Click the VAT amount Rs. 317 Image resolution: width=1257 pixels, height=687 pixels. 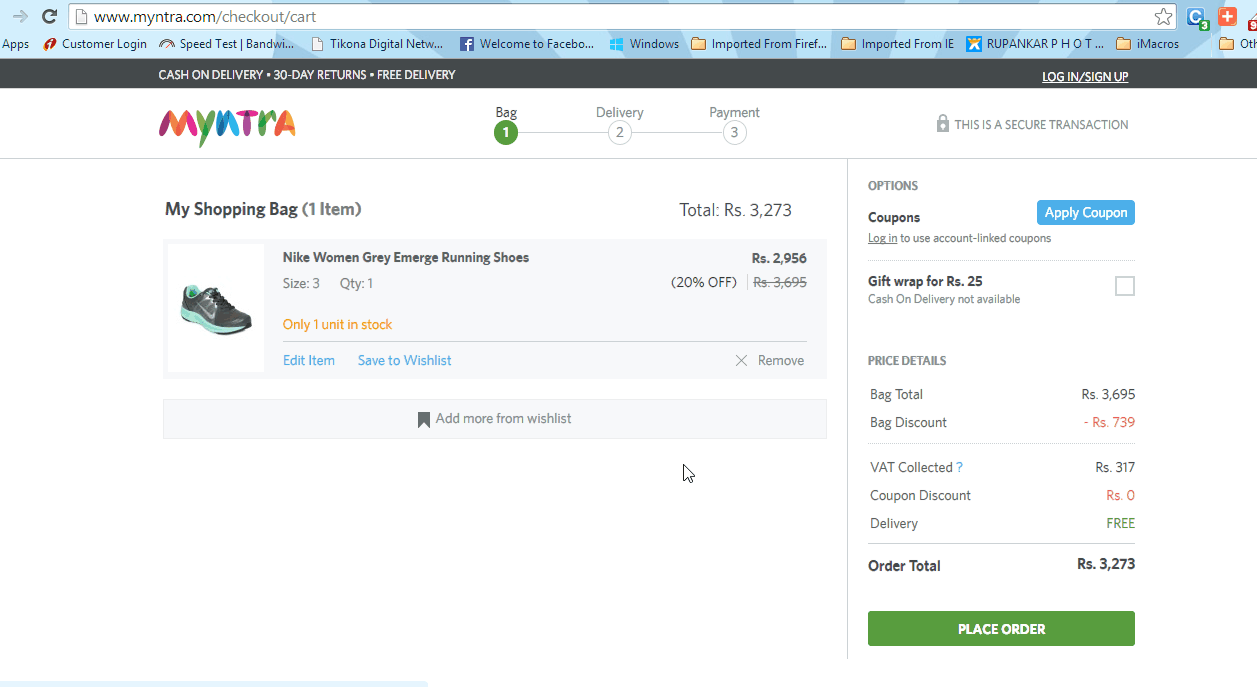click(1115, 467)
